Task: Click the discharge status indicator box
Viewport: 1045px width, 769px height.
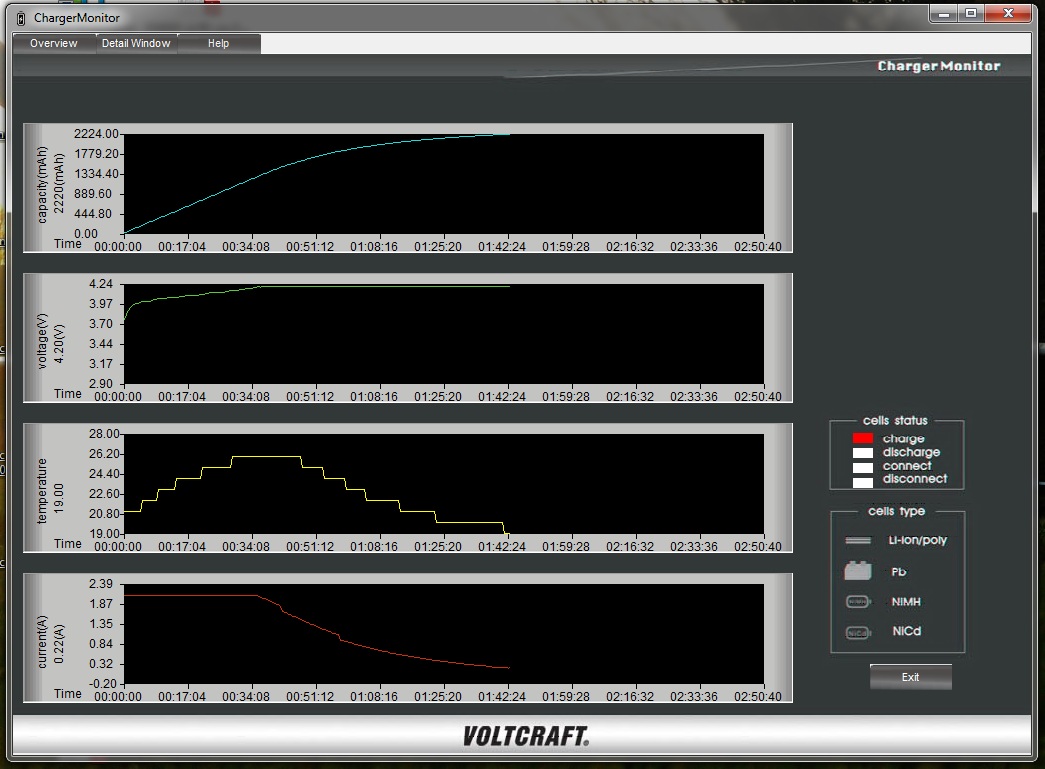Action: [x=862, y=453]
